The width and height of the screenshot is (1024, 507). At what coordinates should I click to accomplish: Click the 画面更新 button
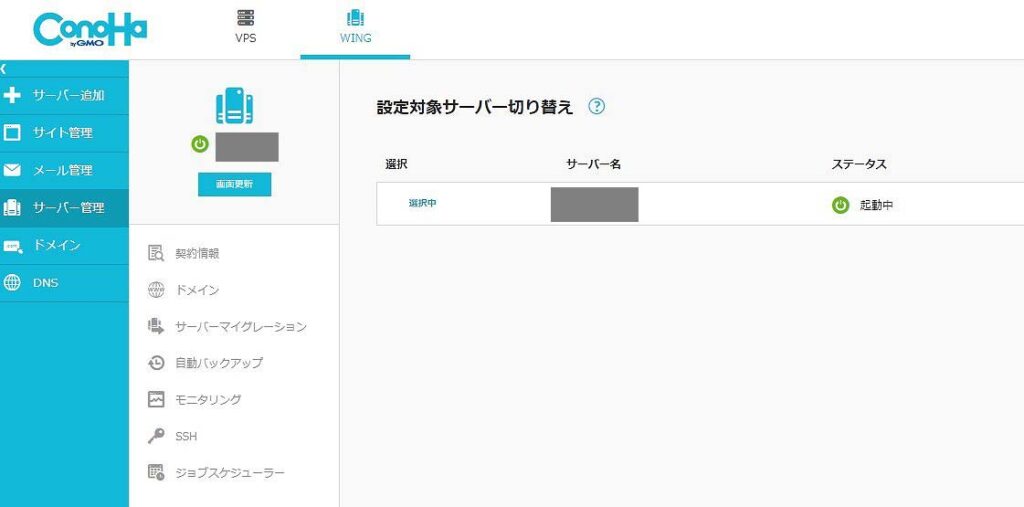[x=234, y=185]
